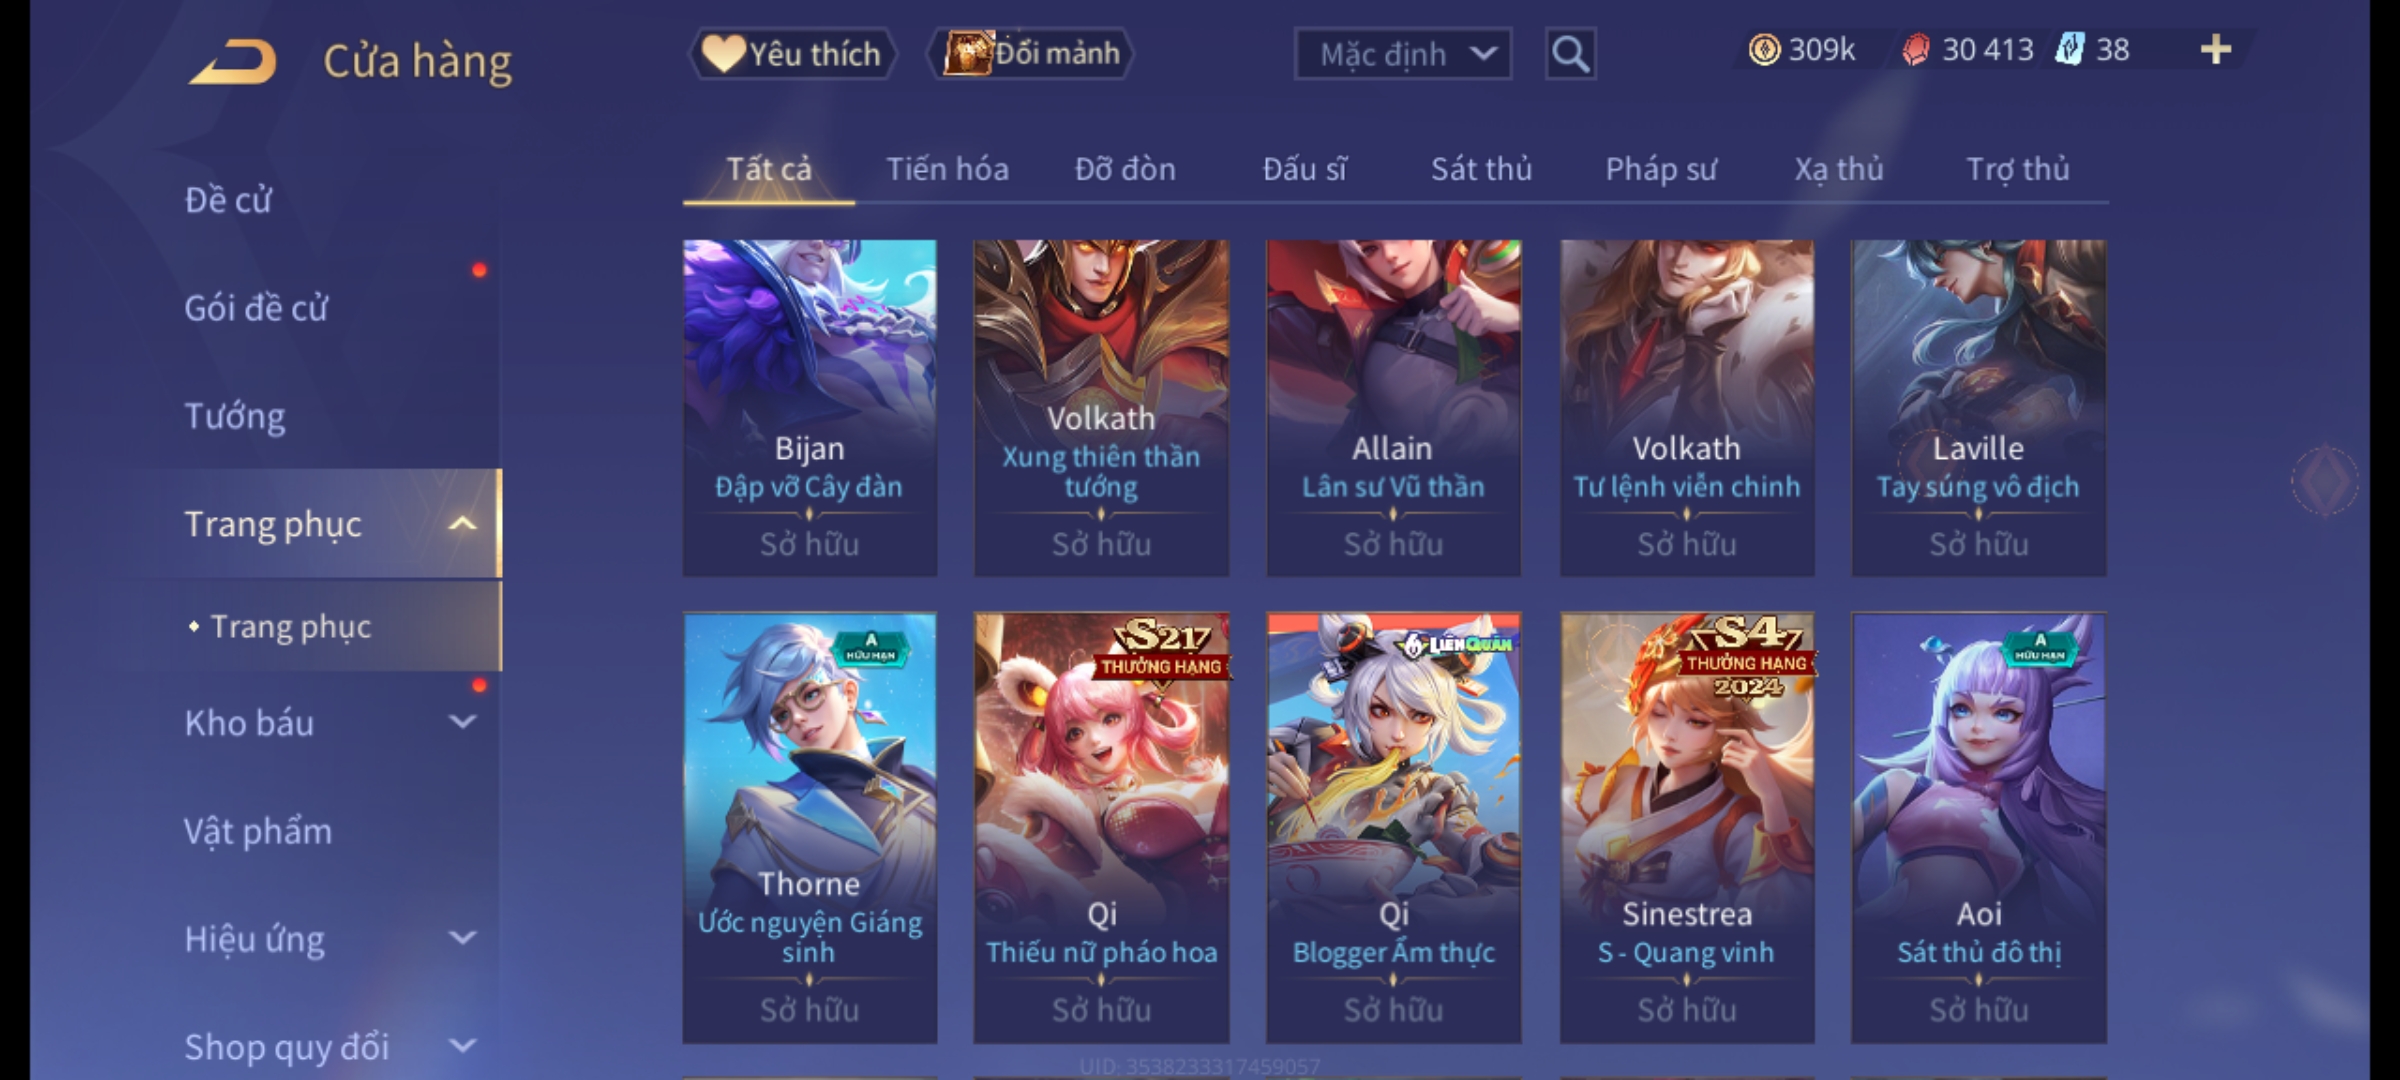Viewport: 2400px width, 1080px height.
Task: Select the Pháp sư tab
Action: [1661, 170]
